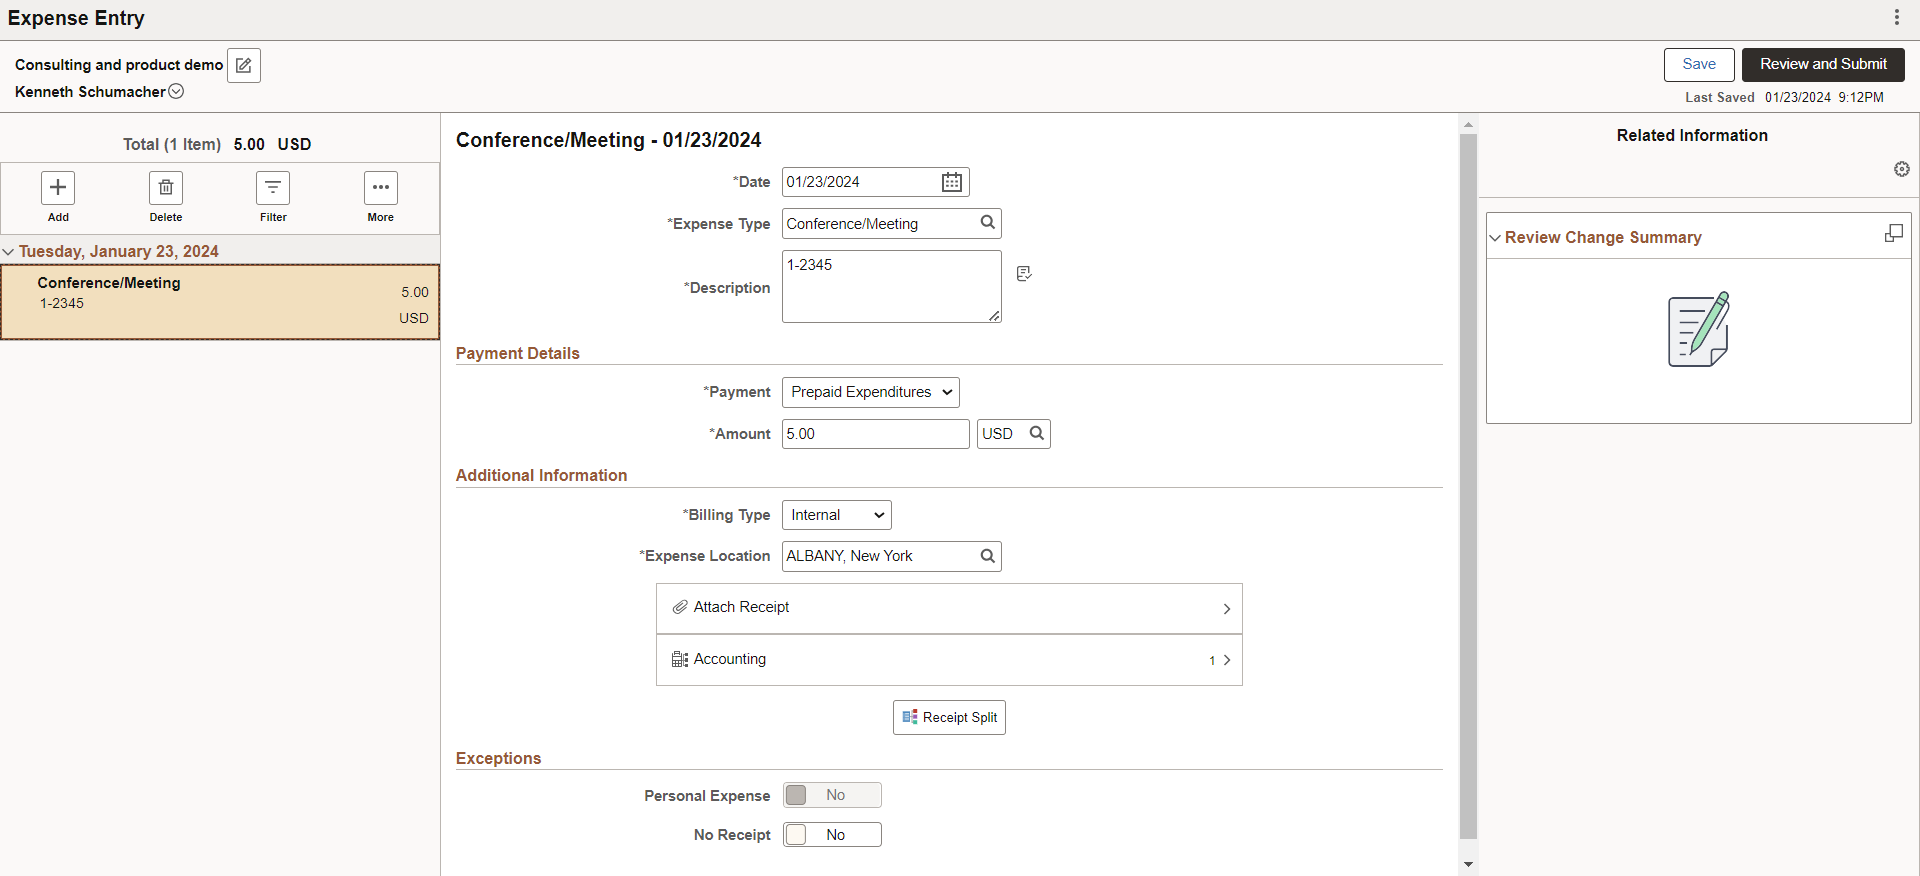Look up Expense Location with magnifier
This screenshot has width=1920, height=876.
pyautogui.click(x=987, y=556)
